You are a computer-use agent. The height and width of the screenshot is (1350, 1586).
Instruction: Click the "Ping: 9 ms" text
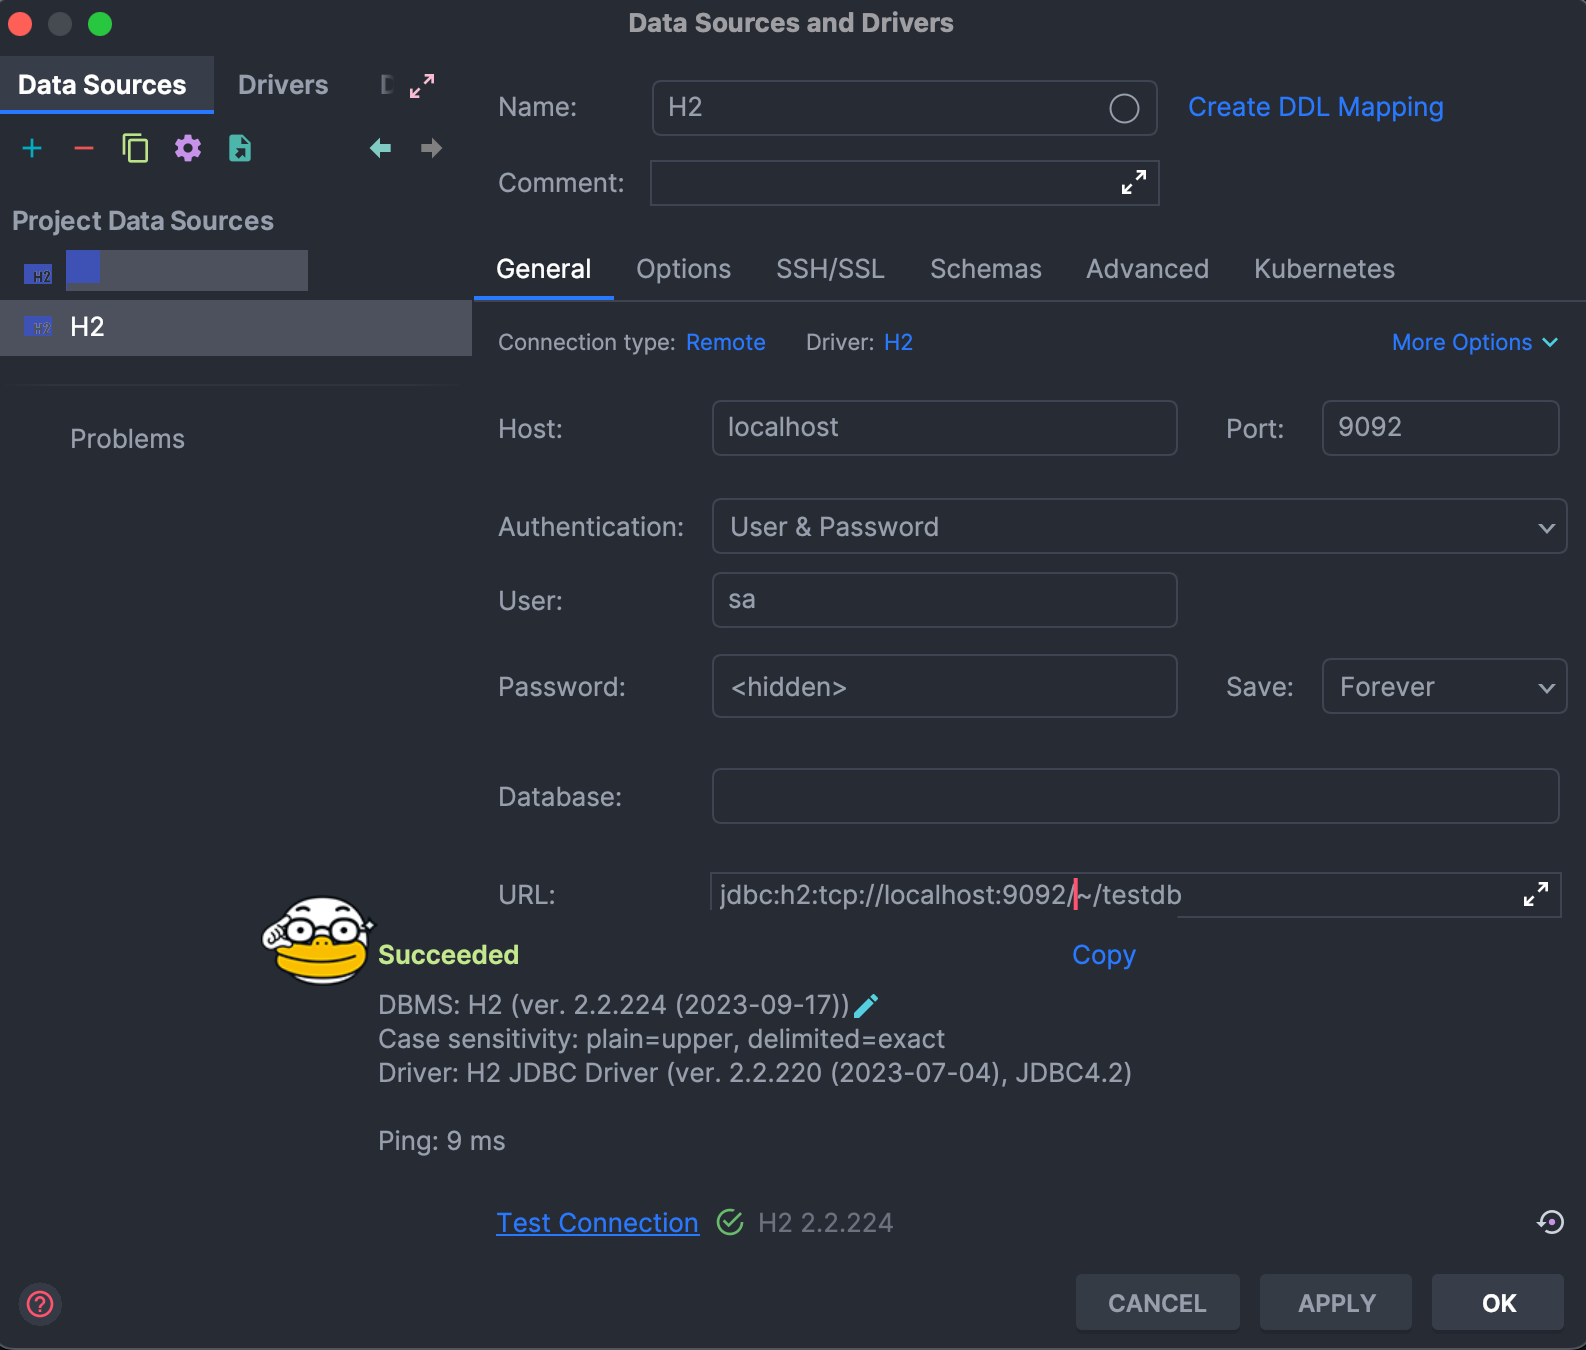click(441, 1141)
